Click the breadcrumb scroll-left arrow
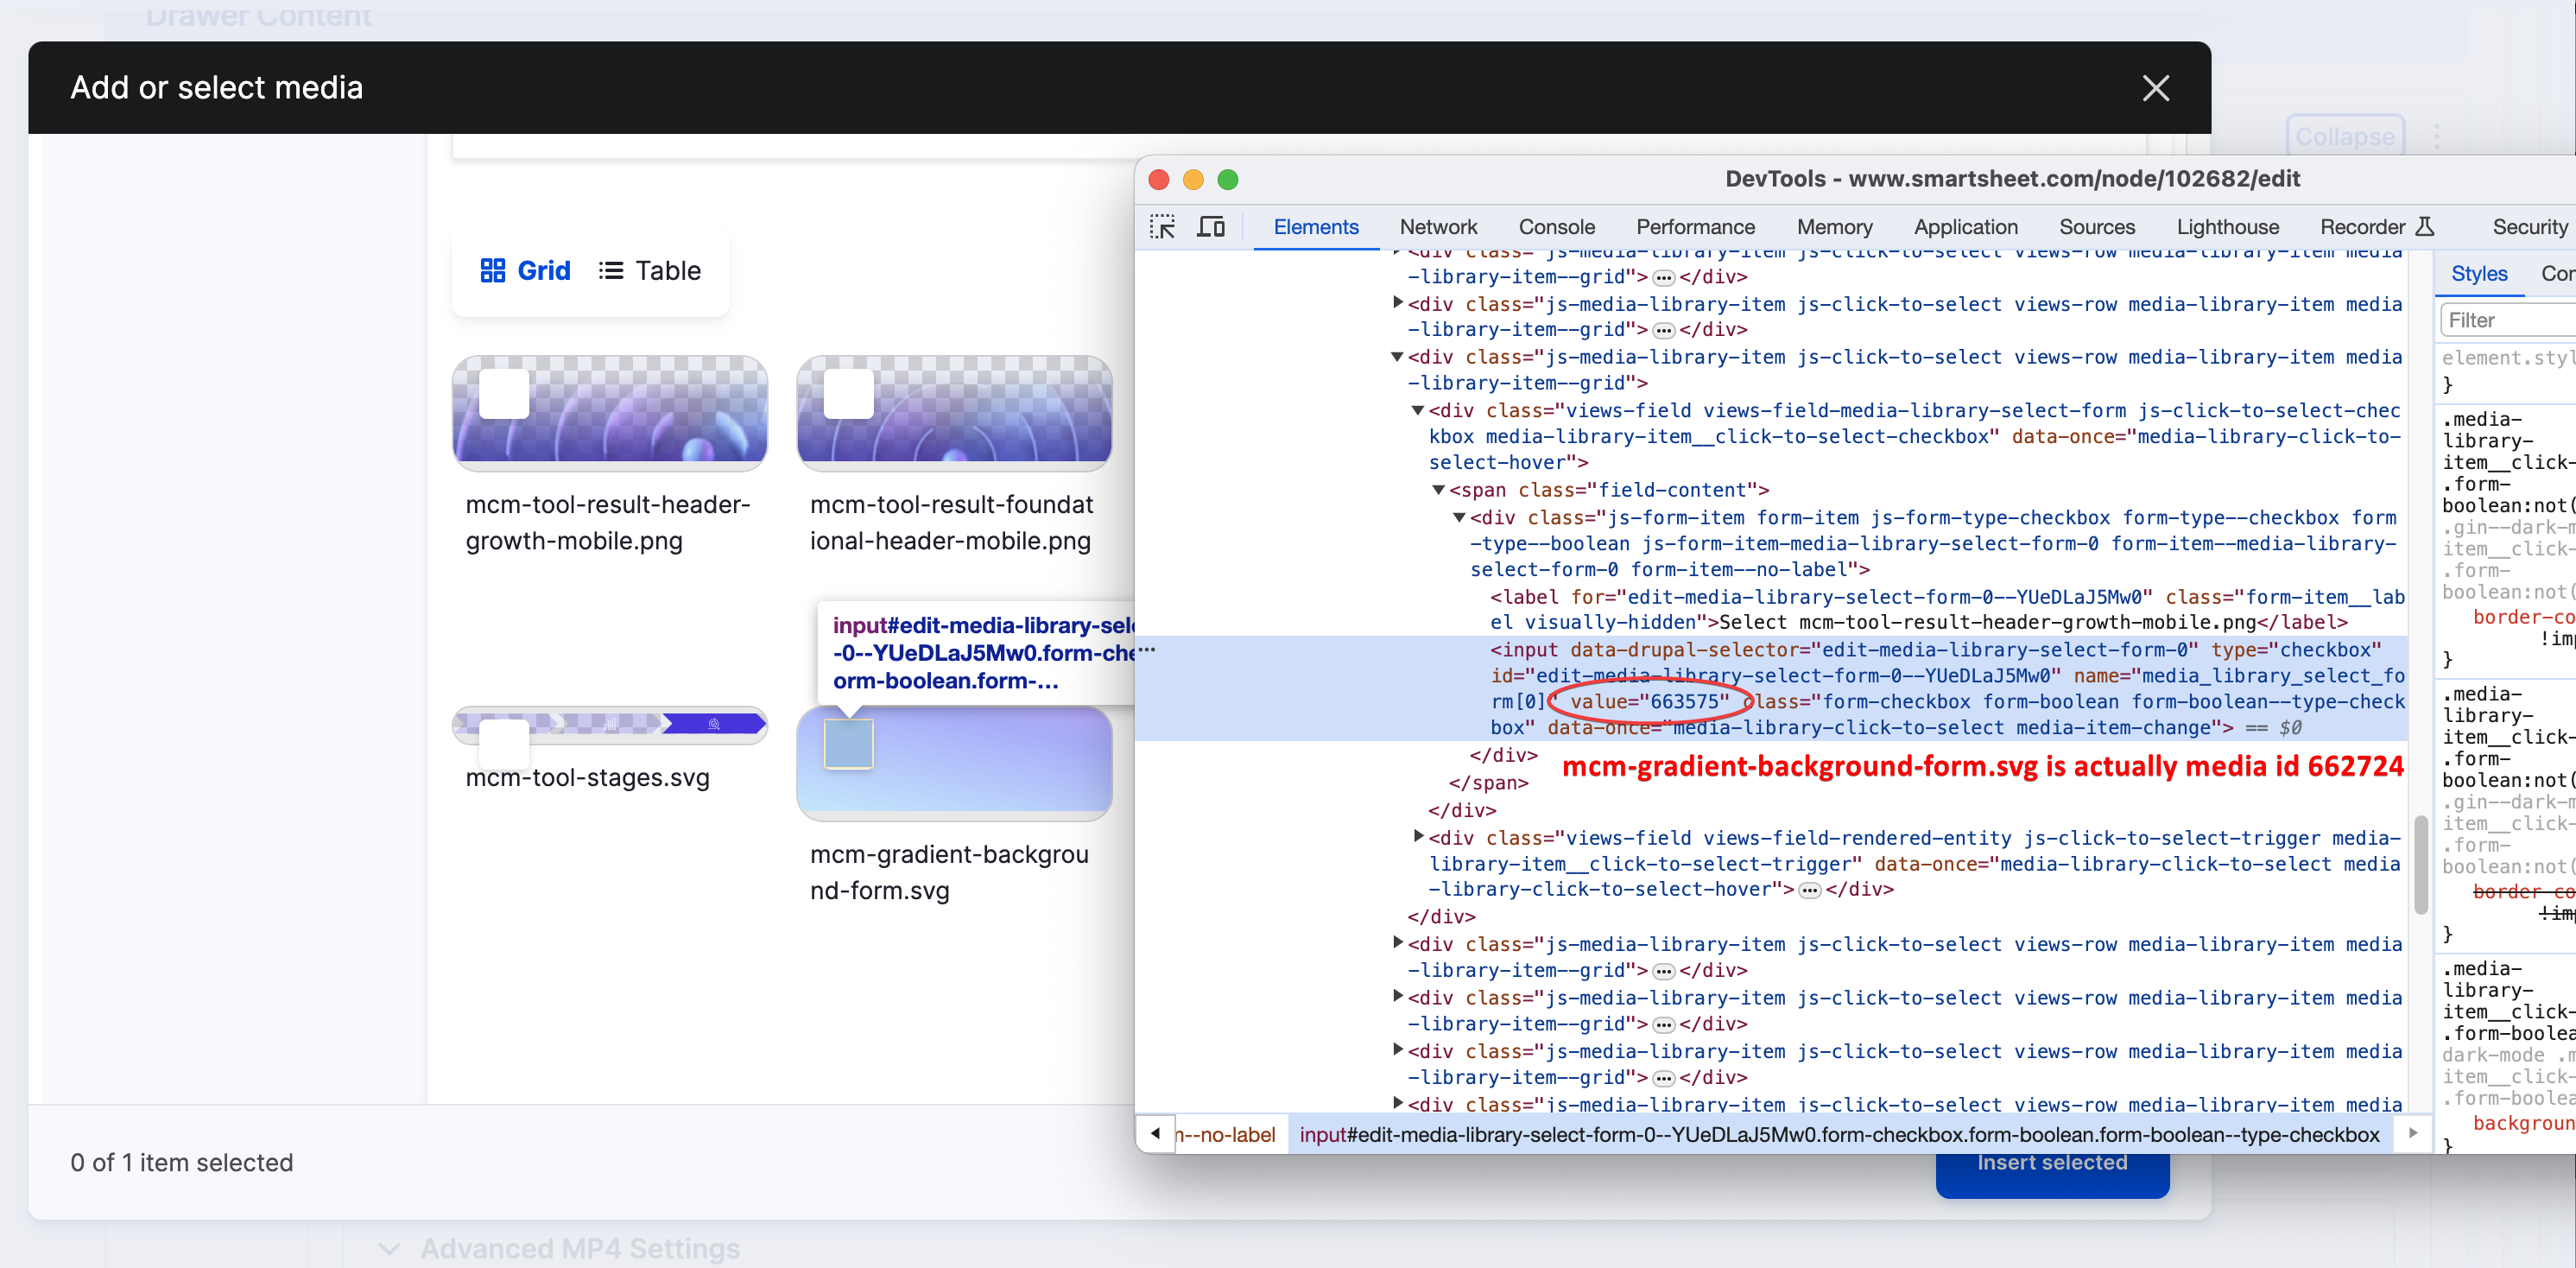 [1155, 1133]
